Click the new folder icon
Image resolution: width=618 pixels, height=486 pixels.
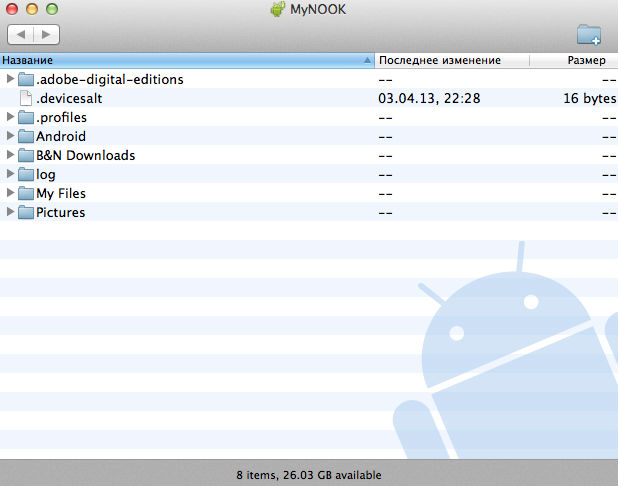pos(589,35)
